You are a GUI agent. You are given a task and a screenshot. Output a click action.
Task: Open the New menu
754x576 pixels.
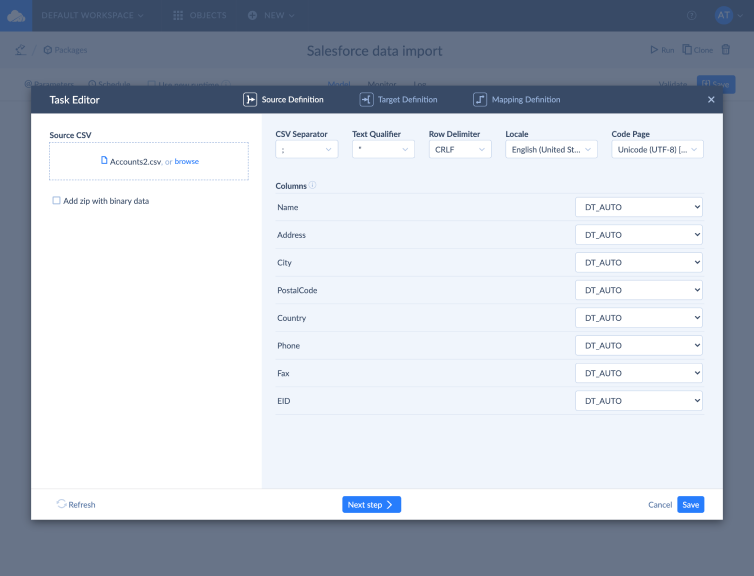pos(271,15)
